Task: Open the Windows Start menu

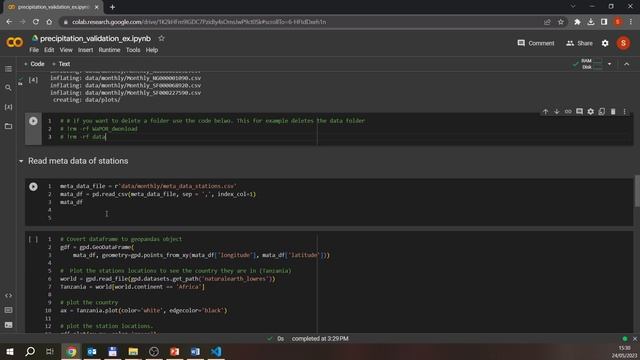Action: coord(10,351)
